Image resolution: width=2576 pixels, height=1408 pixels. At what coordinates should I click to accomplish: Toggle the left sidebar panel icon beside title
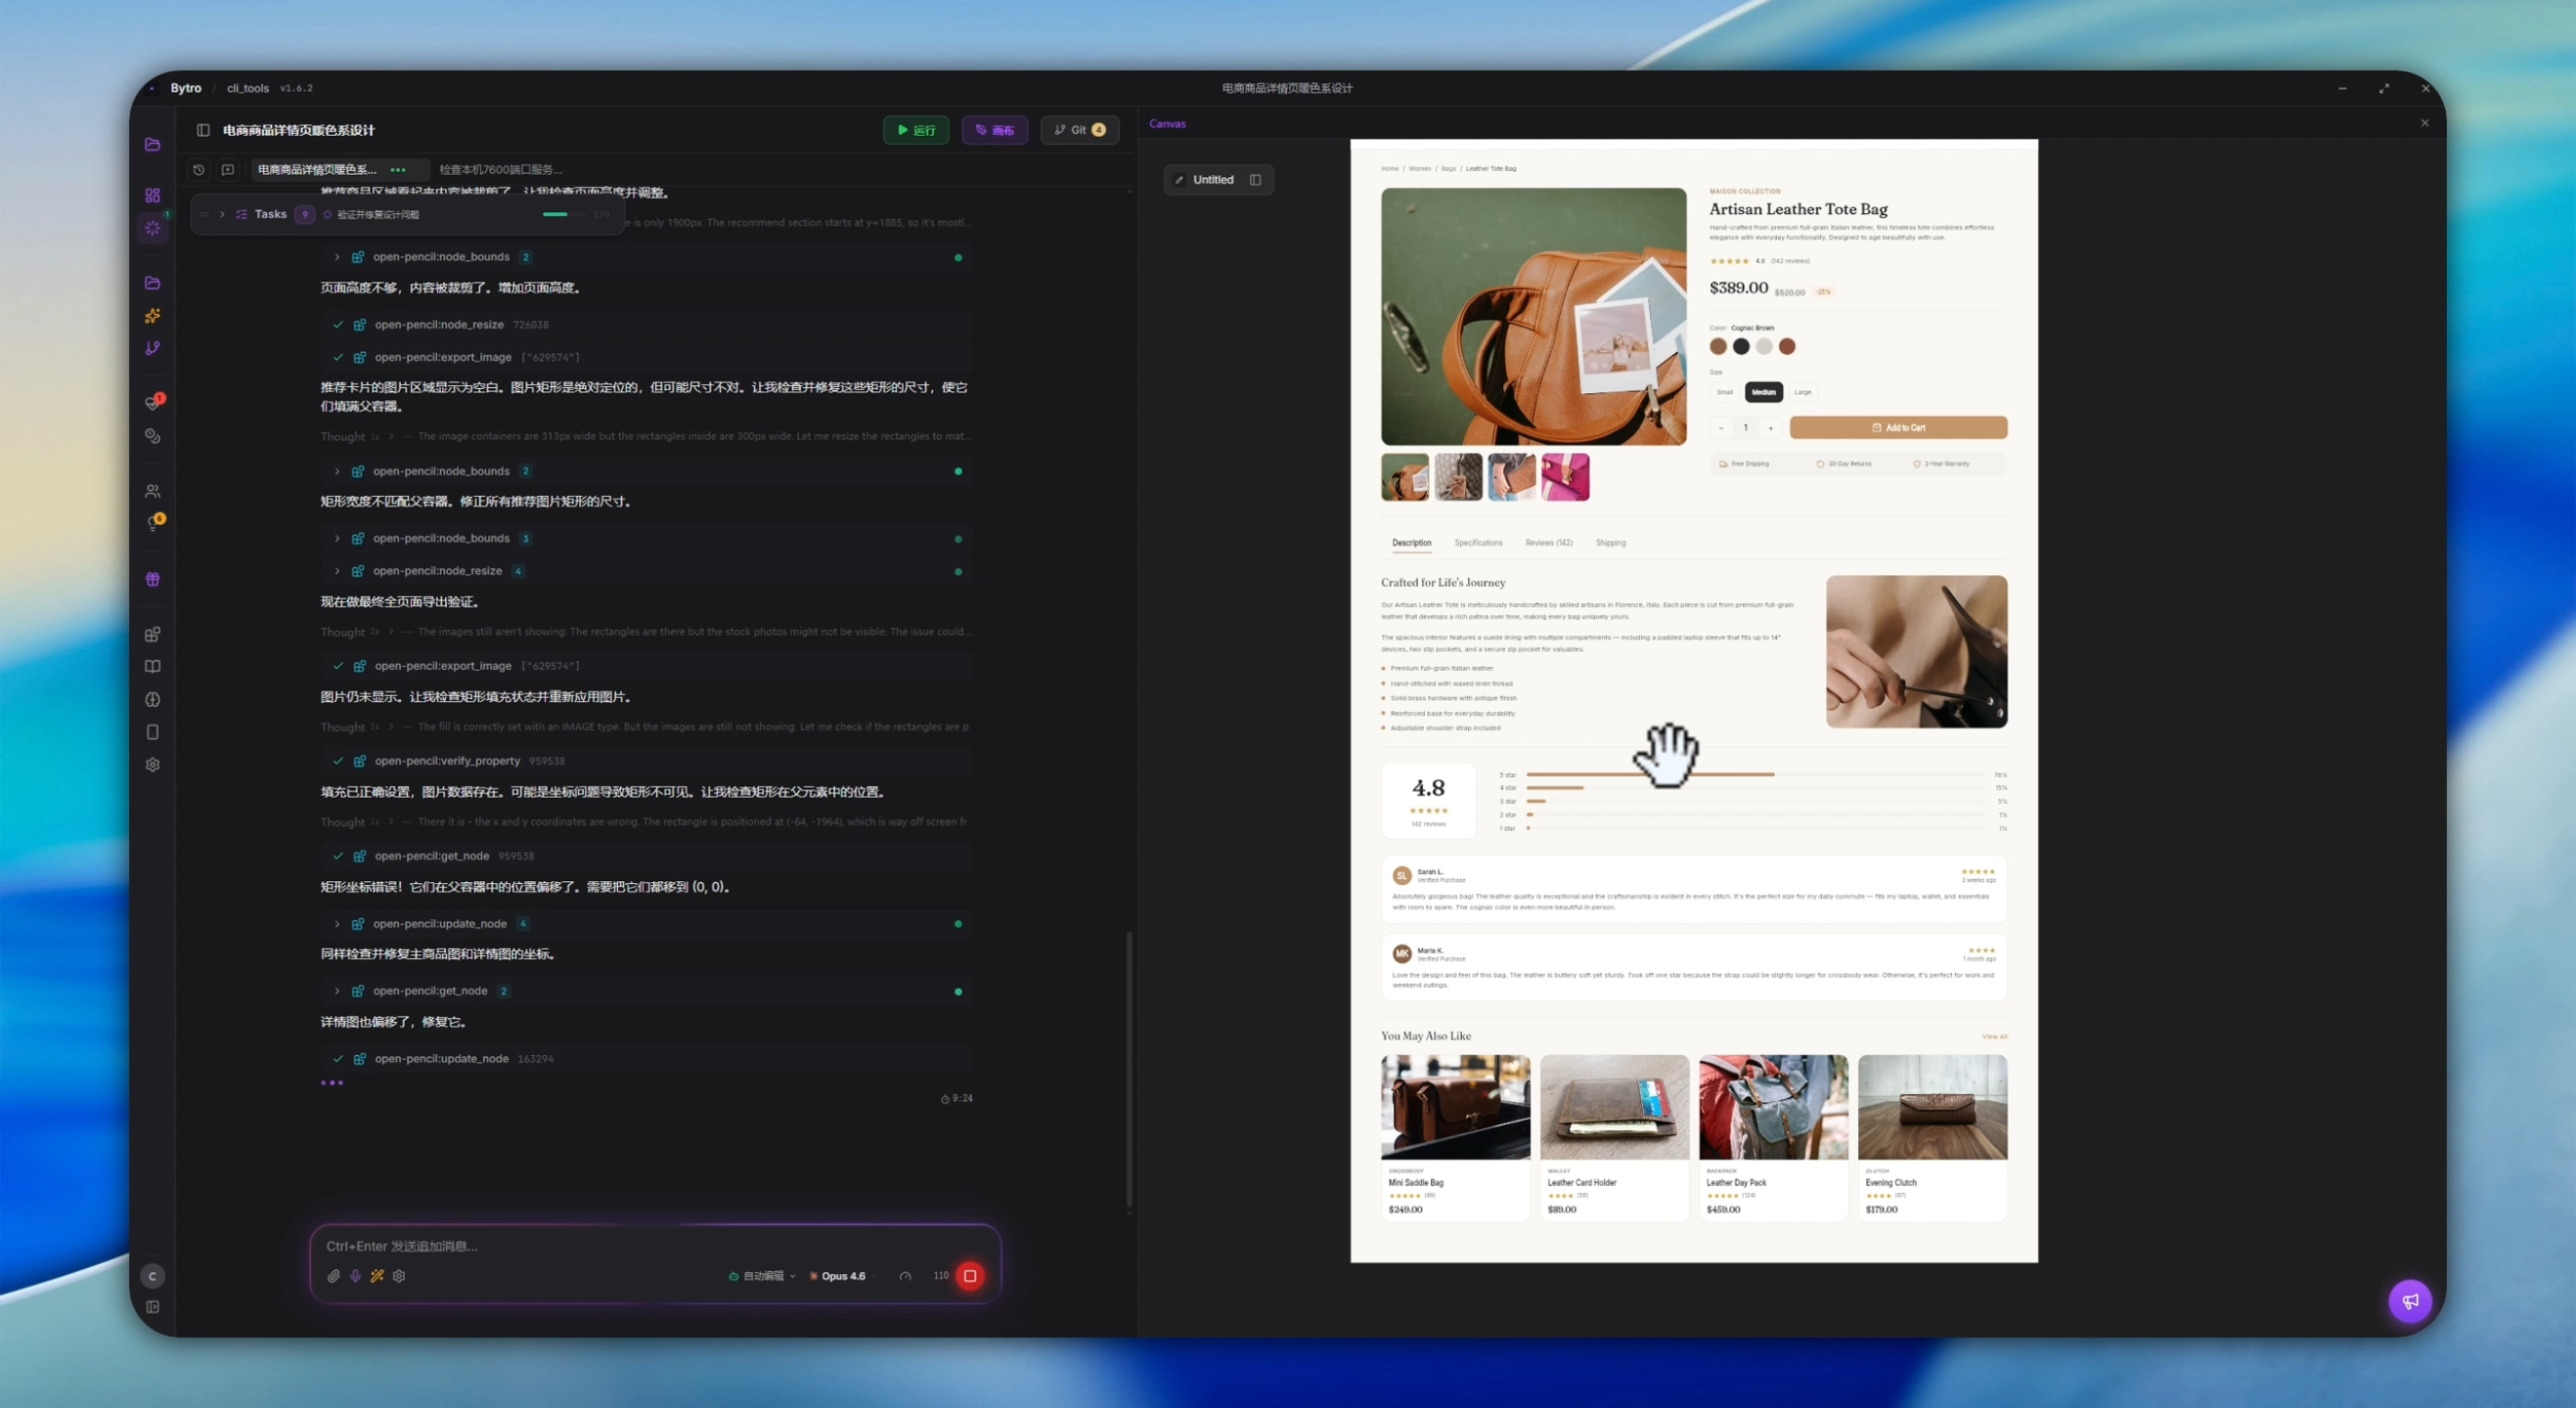point(203,130)
